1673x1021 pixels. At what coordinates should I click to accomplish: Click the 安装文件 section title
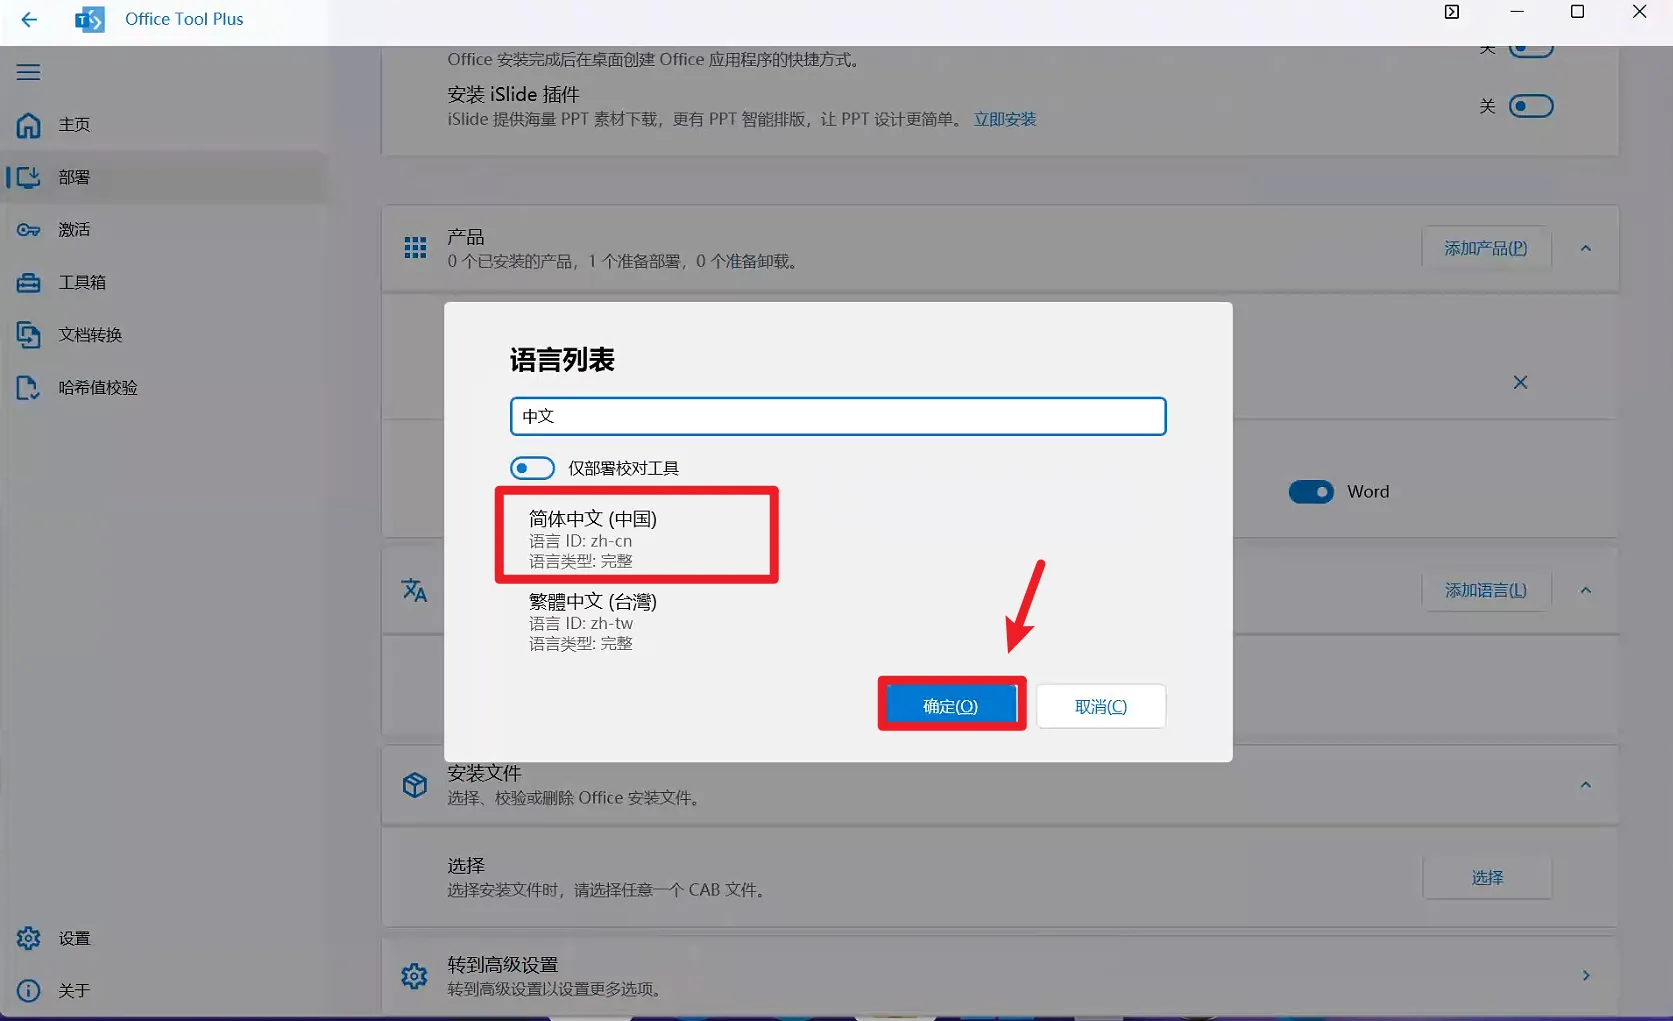point(484,773)
